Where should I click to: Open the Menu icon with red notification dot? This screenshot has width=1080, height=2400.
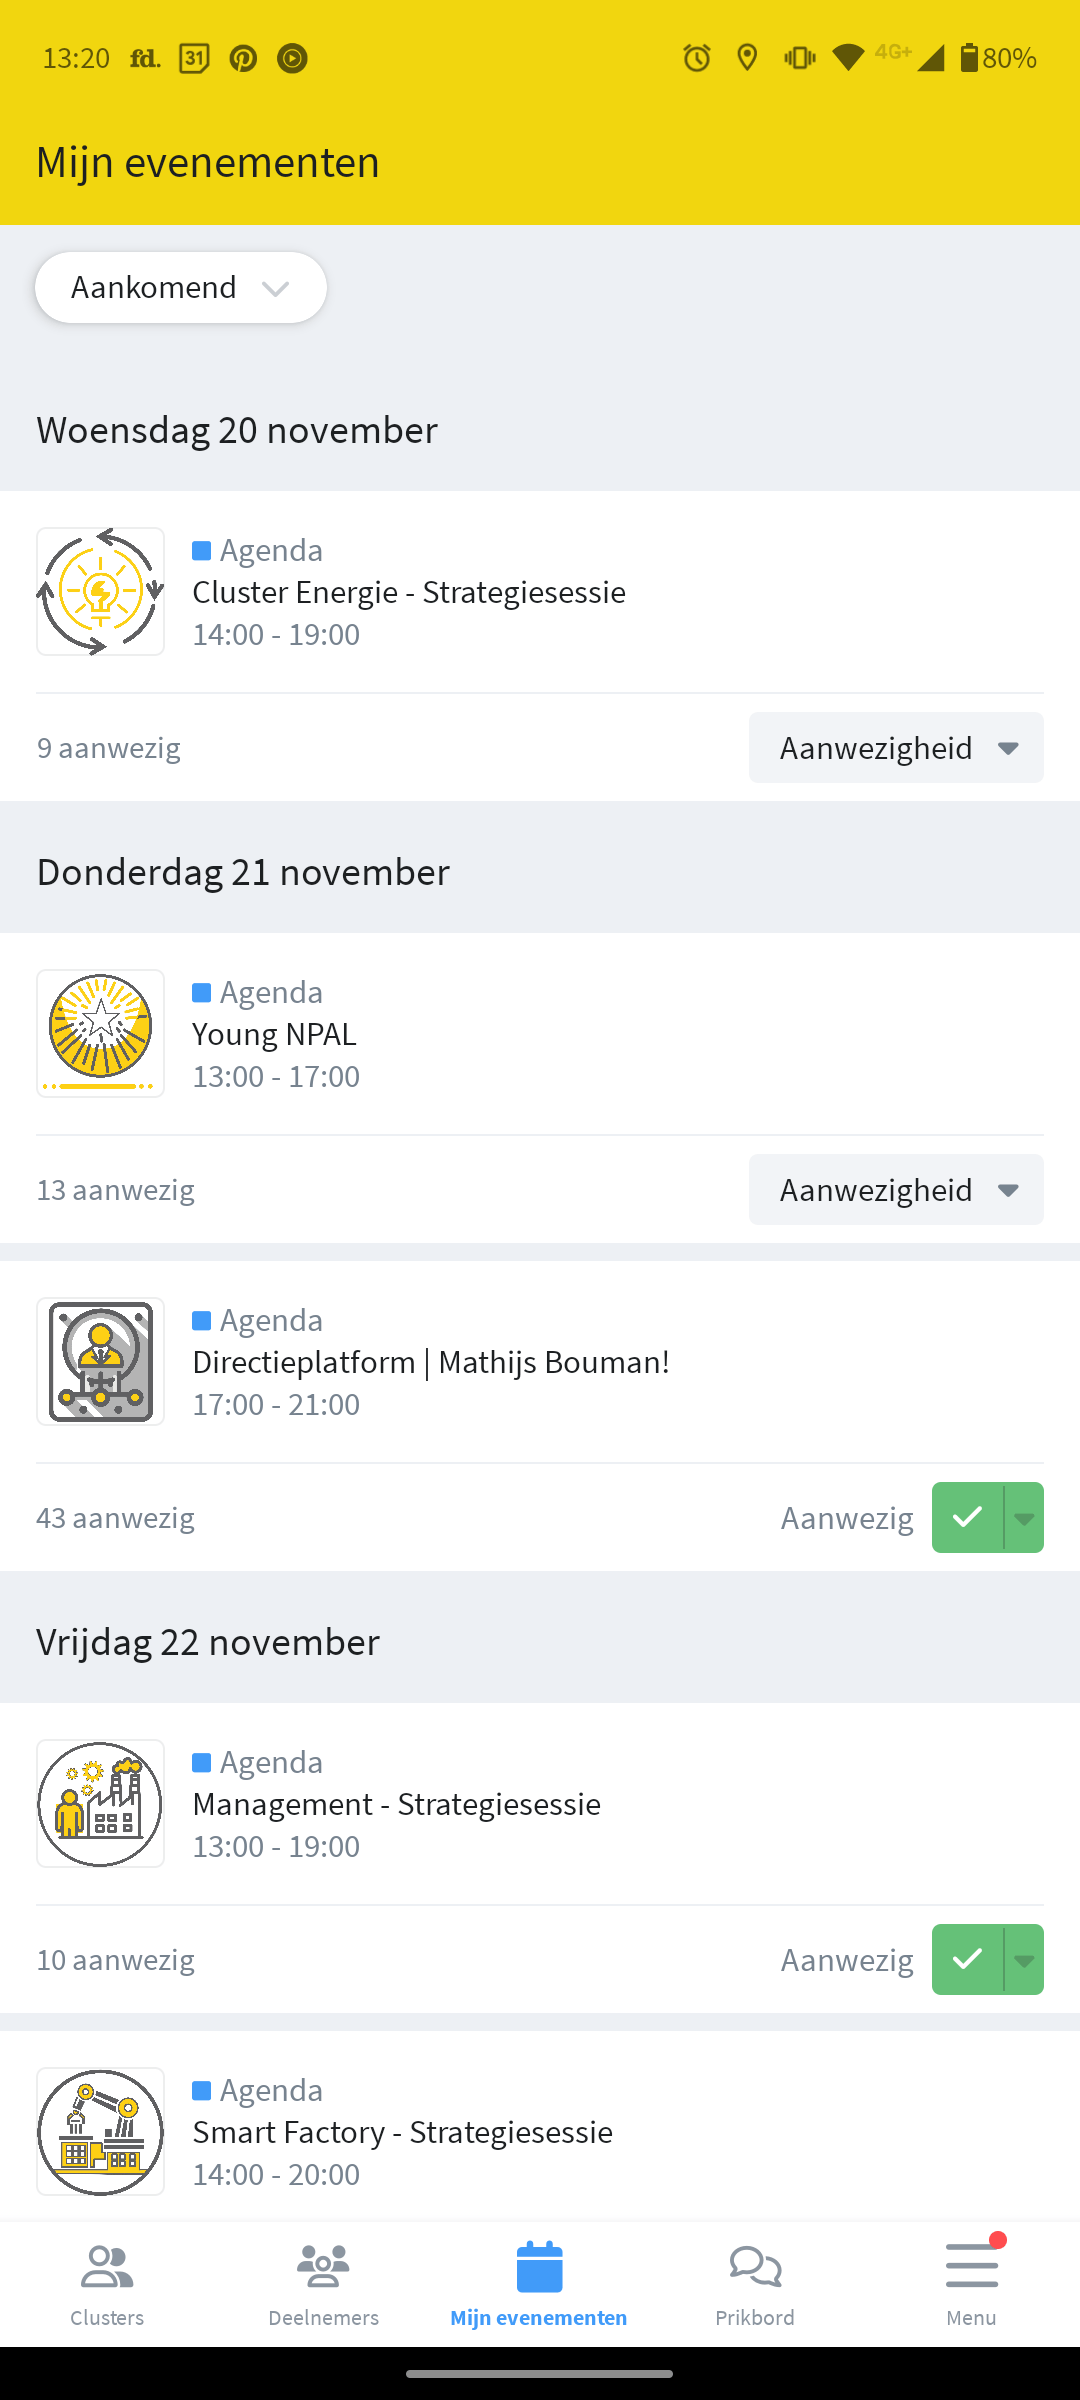(x=971, y=2268)
